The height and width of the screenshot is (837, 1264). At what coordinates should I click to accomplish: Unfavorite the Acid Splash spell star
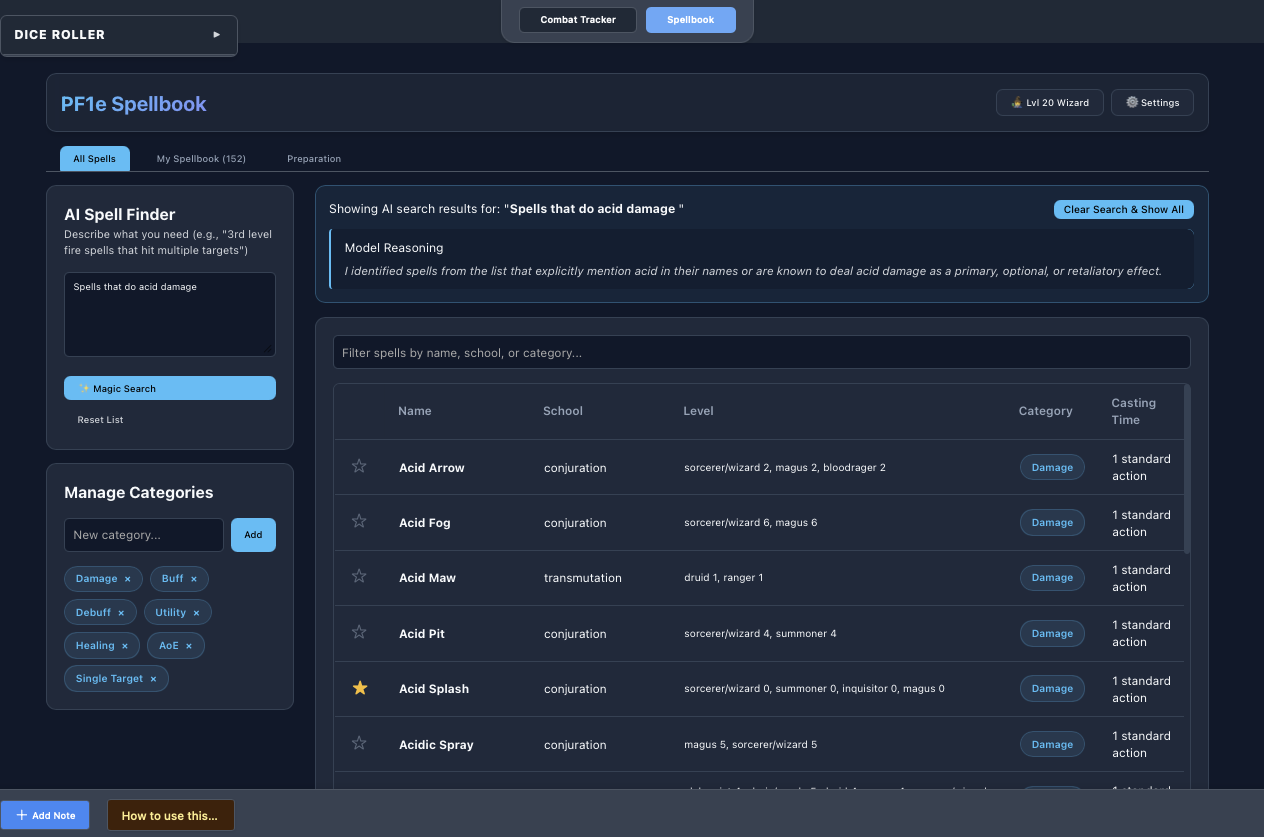[x=359, y=688]
